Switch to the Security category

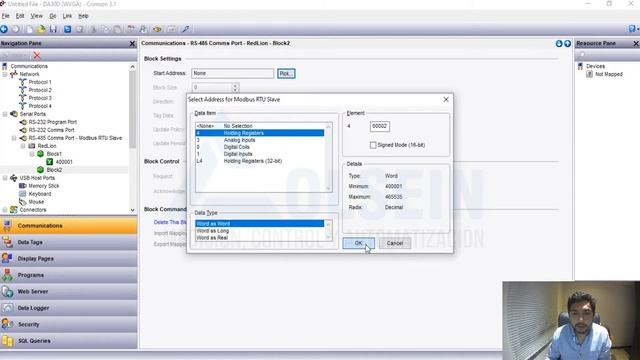(x=69, y=324)
